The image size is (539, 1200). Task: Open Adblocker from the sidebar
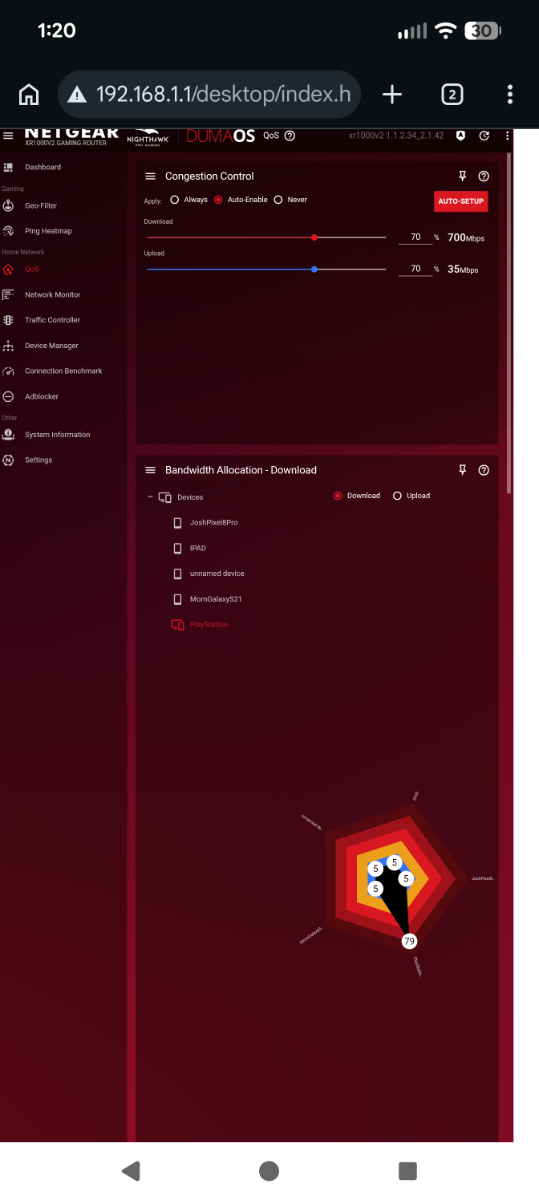point(35,397)
